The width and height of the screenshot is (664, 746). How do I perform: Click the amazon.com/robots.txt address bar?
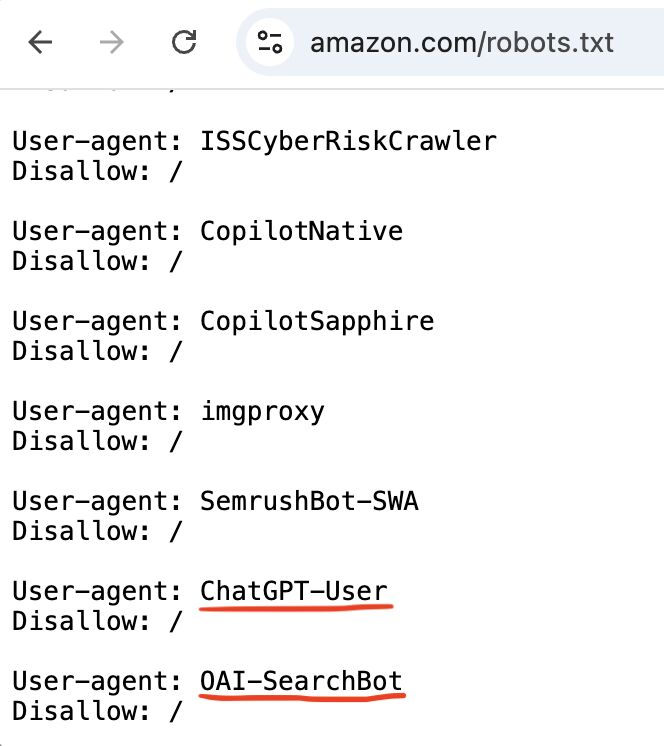click(461, 43)
